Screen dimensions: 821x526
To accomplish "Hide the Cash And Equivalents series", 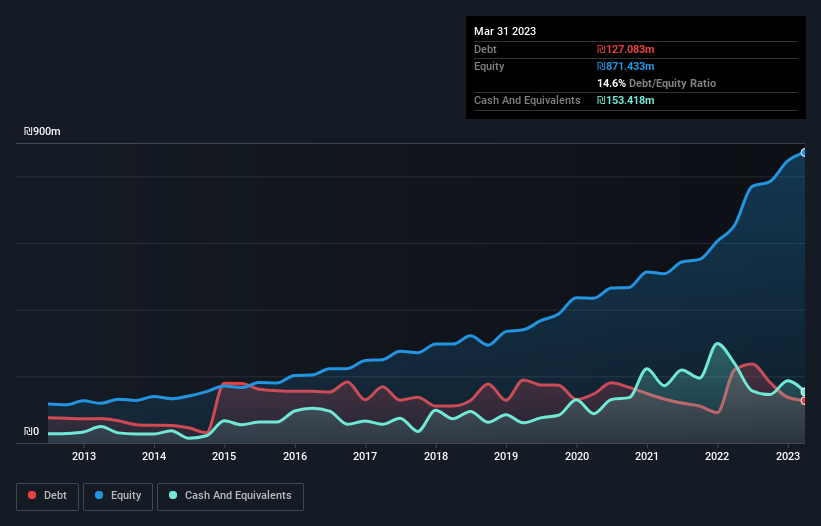I will (x=230, y=496).
